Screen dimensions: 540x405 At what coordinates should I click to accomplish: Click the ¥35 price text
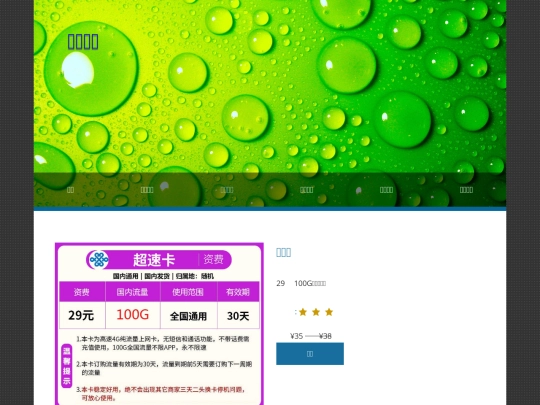point(297,336)
